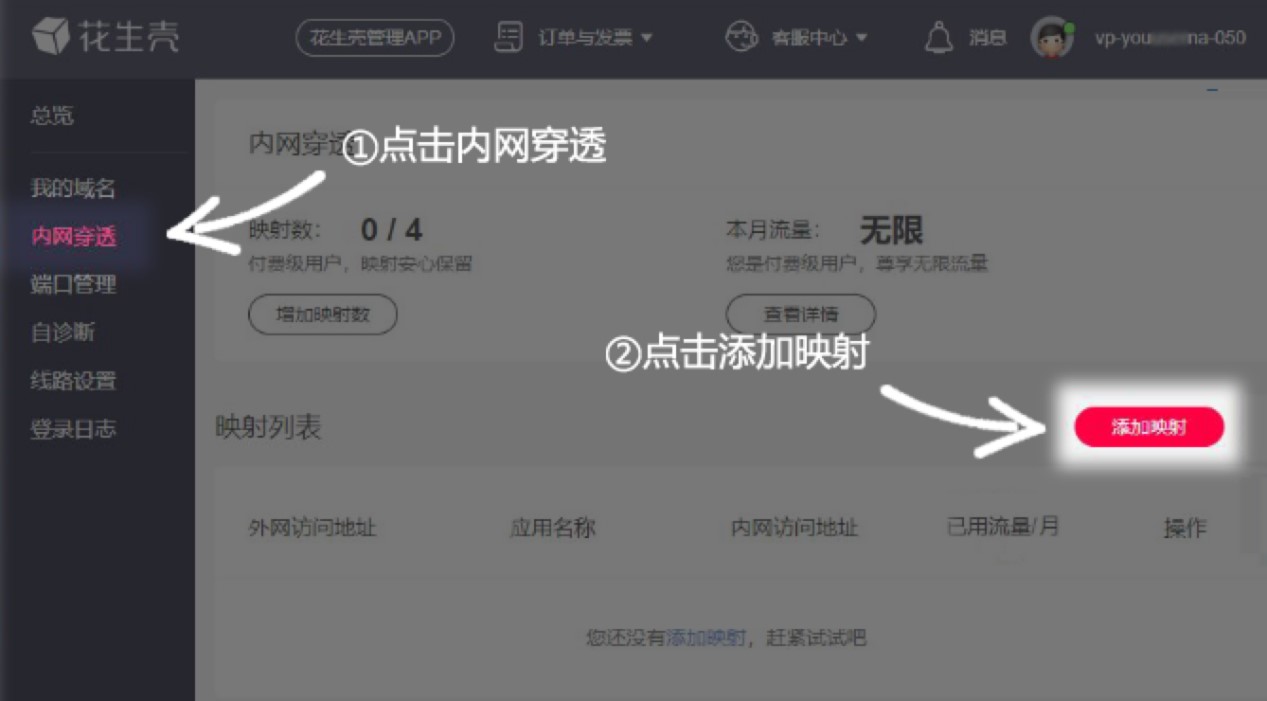Click the 无限 monthly traffic value
This screenshot has width=1267, height=701.
pyautogui.click(x=892, y=231)
